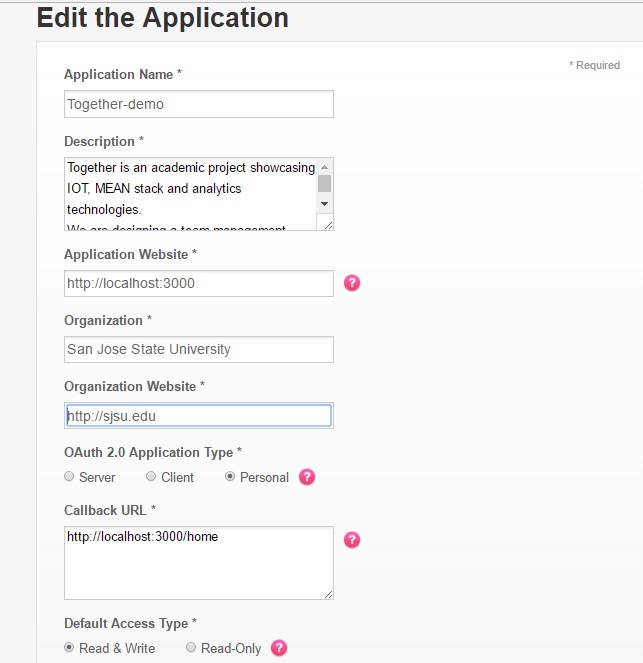The image size is (643, 663).
Task: Click inside the Callback URL text area
Action: (198, 562)
